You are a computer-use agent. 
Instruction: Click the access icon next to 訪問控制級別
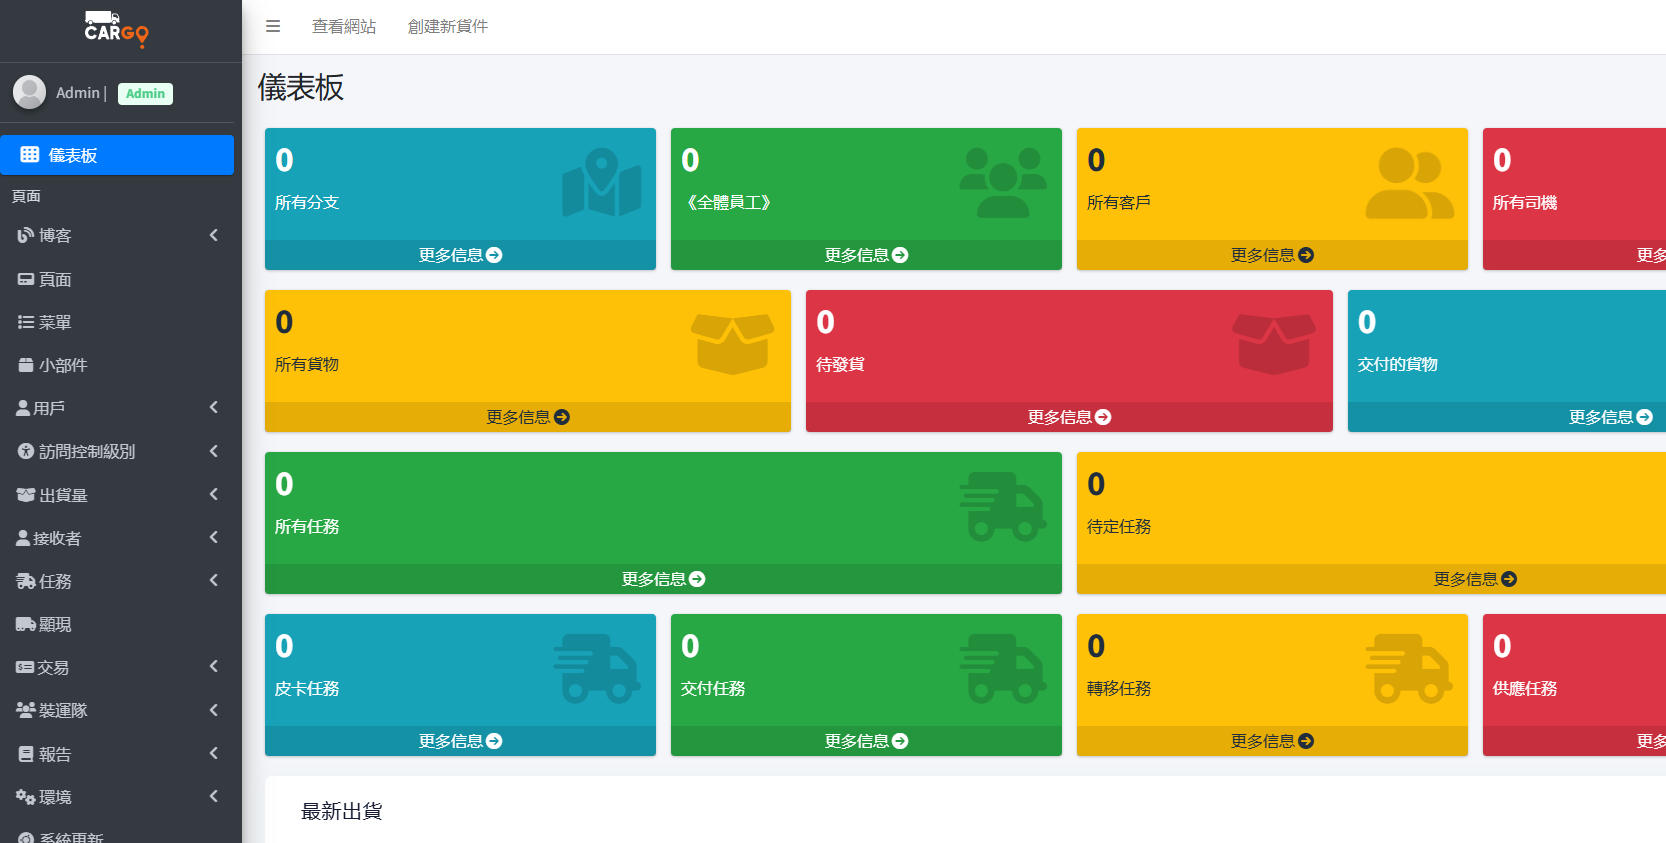coord(26,451)
